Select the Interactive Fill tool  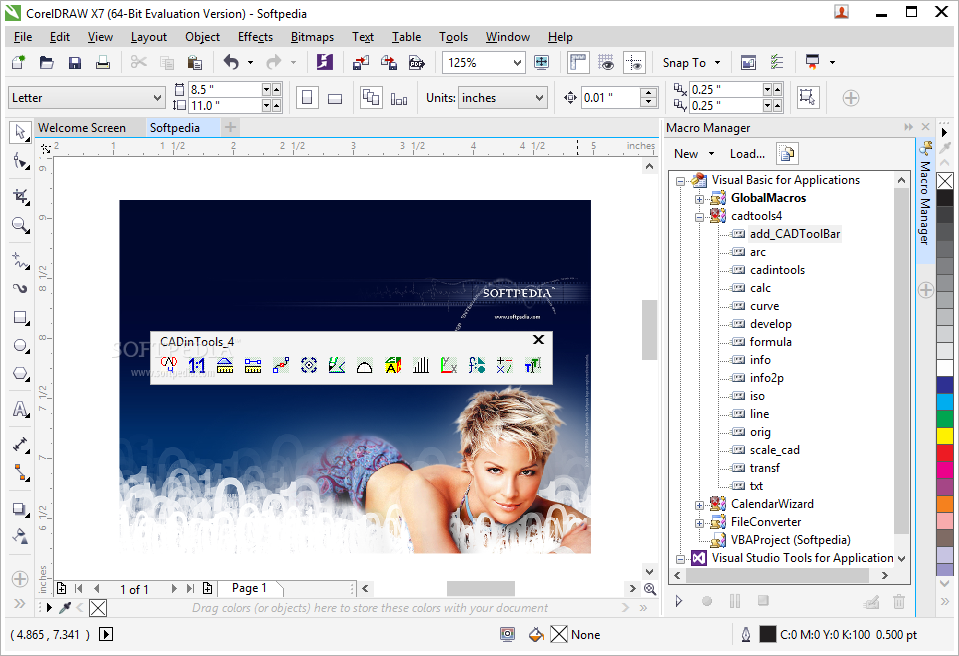click(20, 537)
